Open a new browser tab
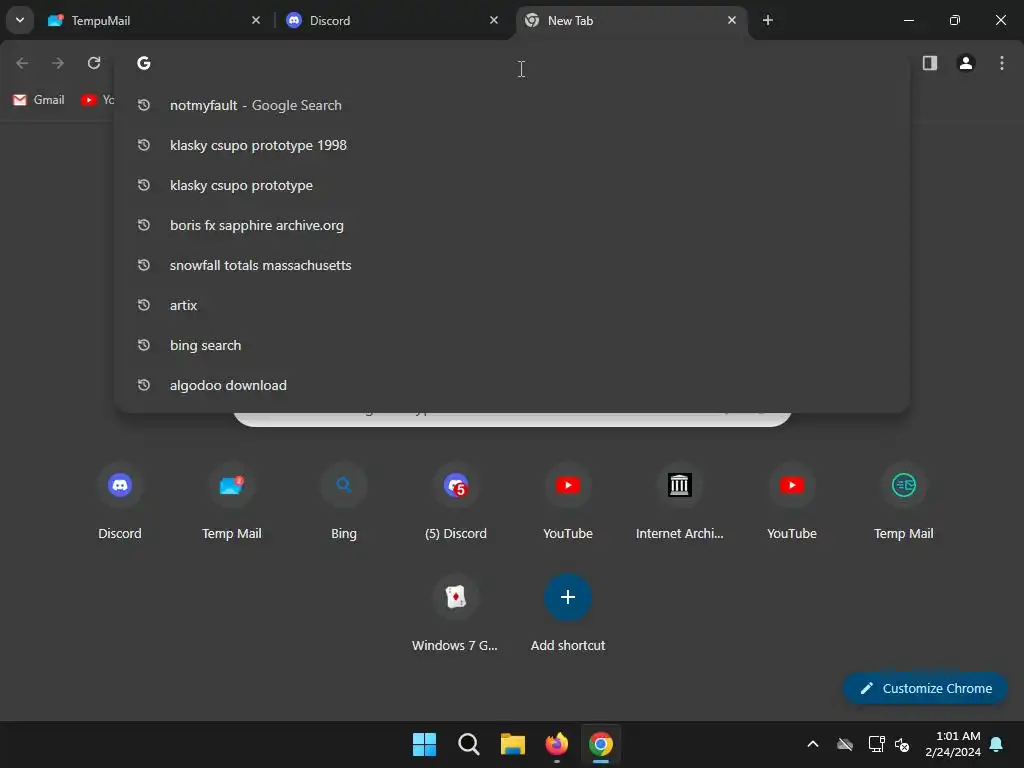 768,20
